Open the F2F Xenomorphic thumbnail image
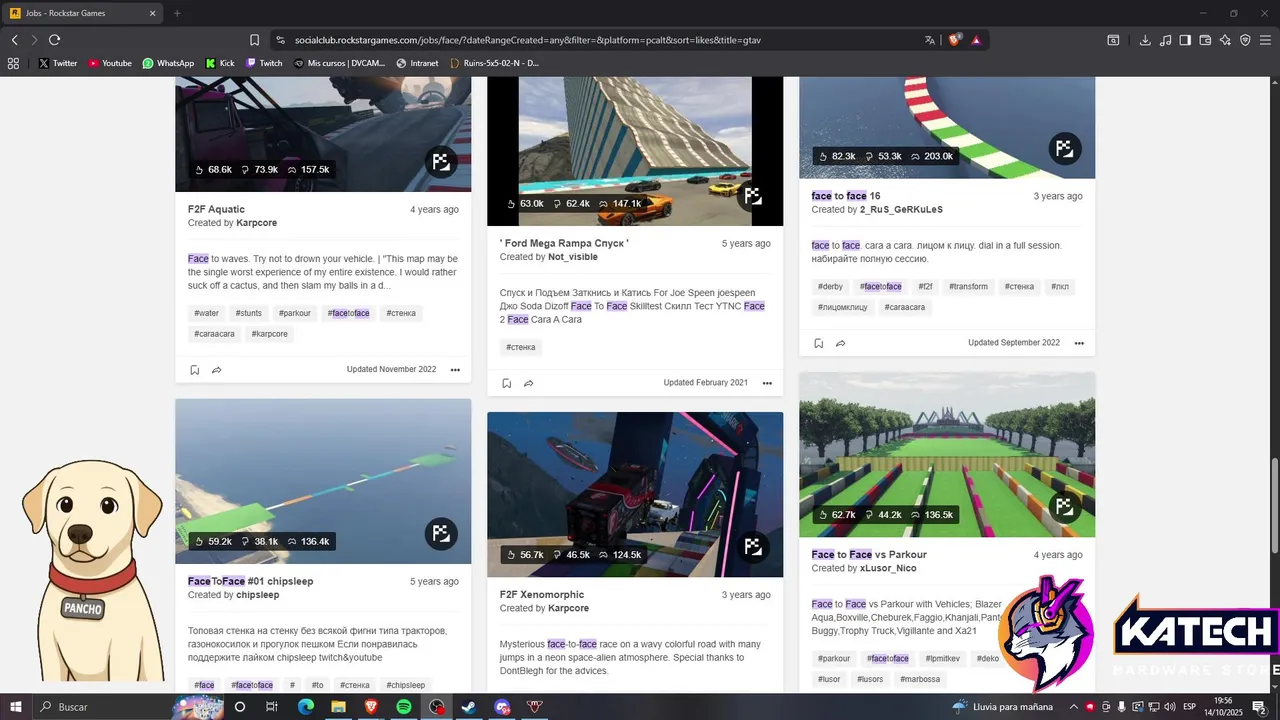This screenshot has height=720, width=1280. [x=635, y=494]
